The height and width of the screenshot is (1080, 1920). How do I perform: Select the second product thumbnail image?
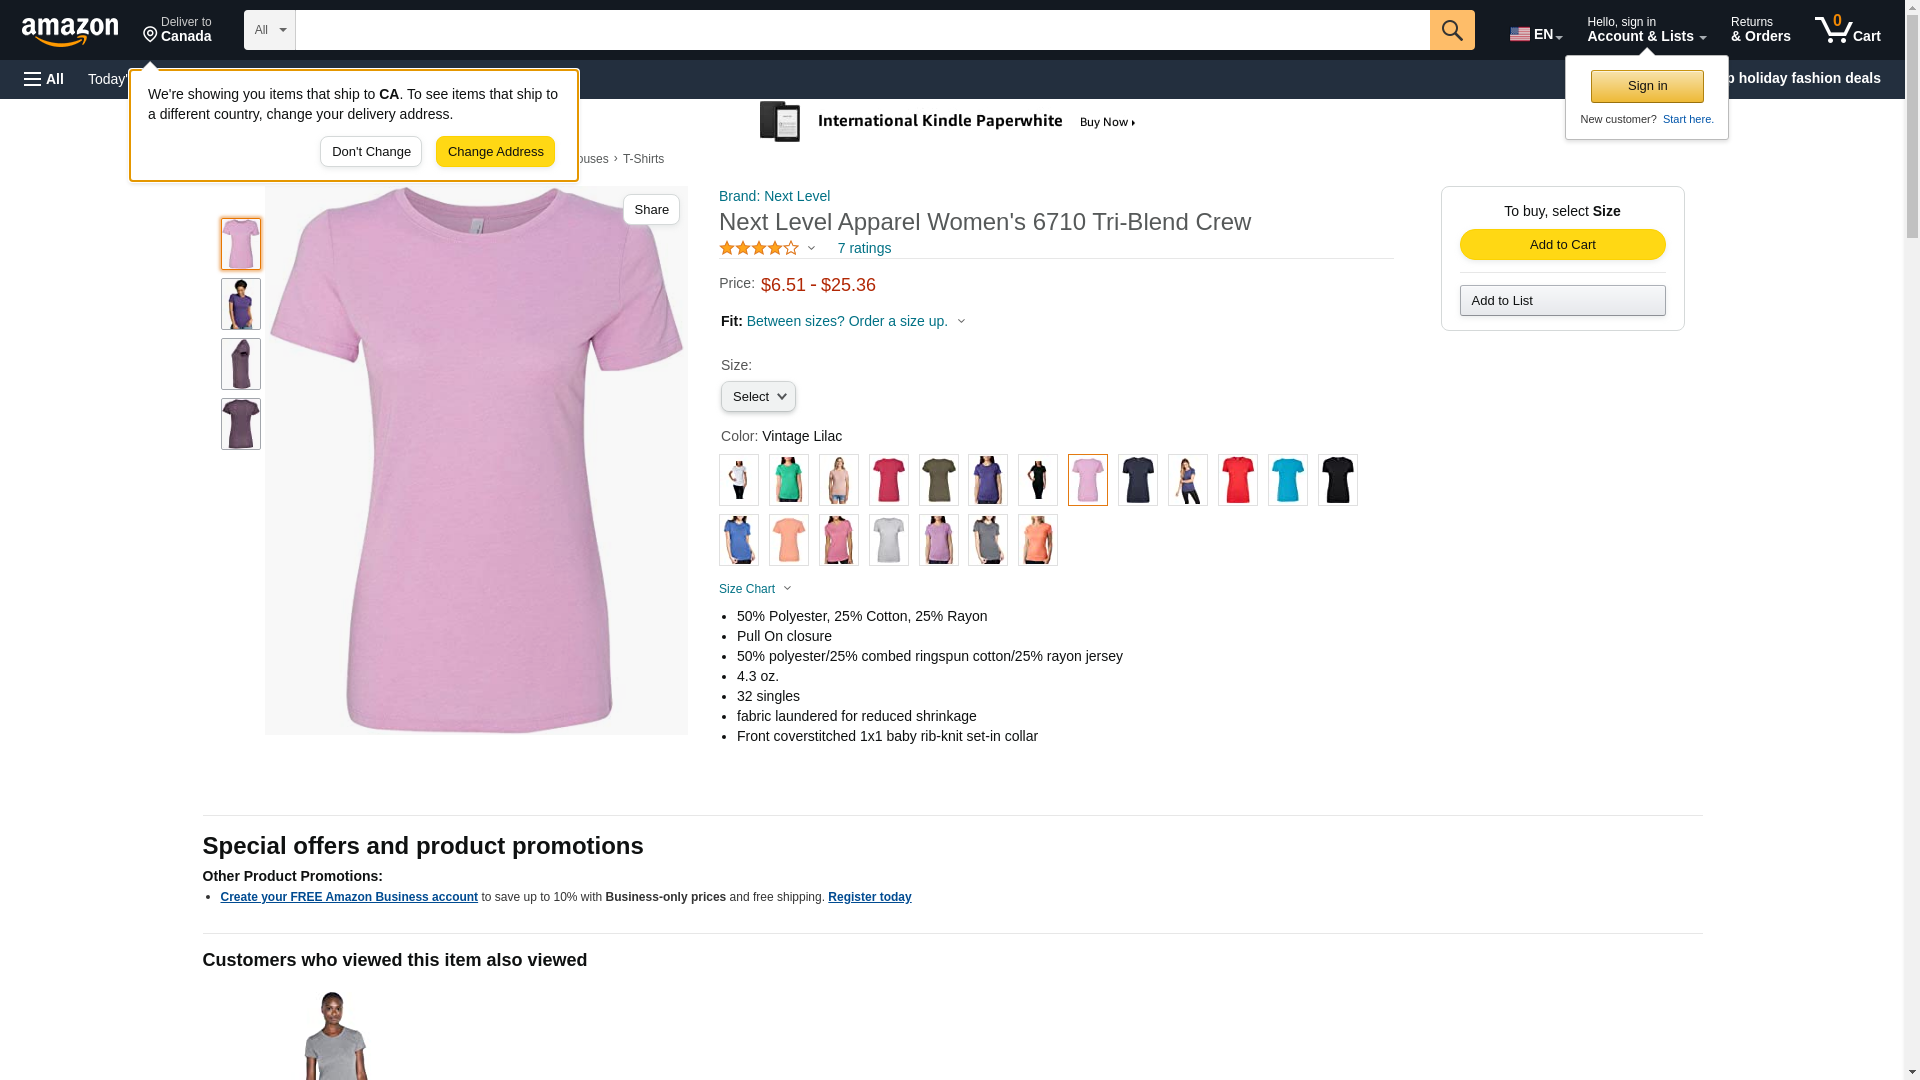tap(240, 304)
